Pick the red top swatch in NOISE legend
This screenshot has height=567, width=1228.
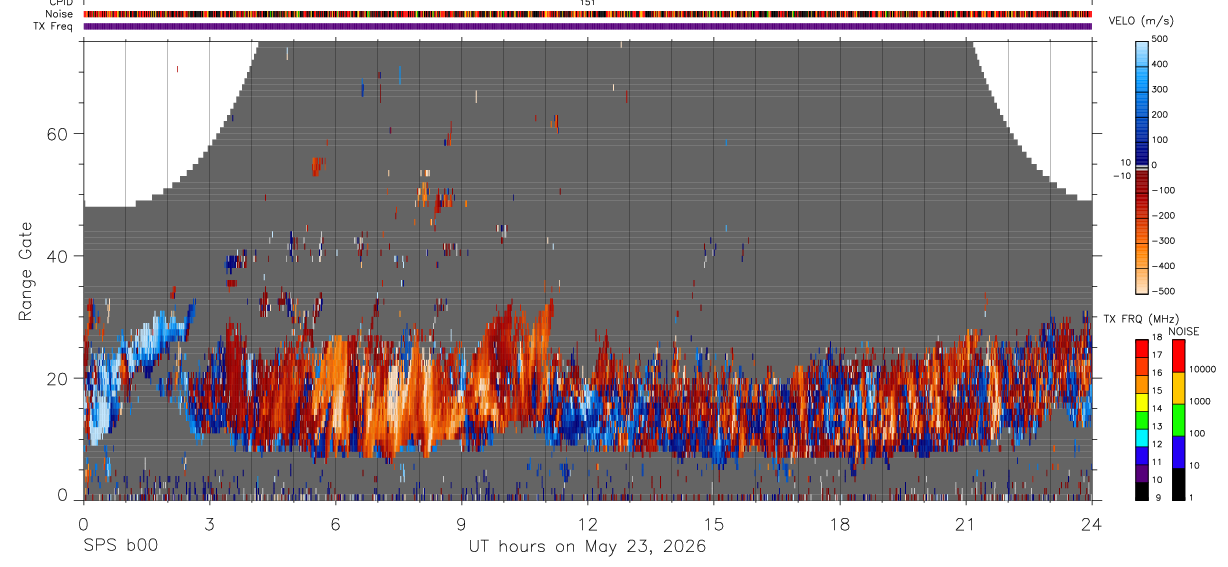[x=1178, y=356]
